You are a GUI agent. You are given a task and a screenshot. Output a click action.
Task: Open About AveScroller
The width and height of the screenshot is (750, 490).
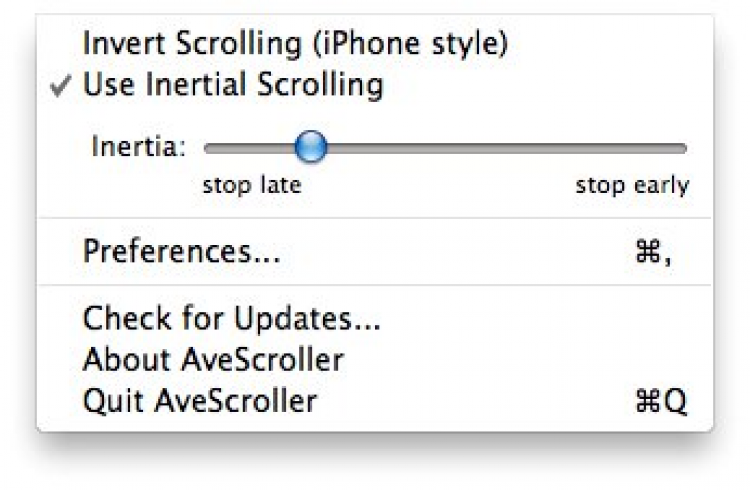(x=213, y=359)
